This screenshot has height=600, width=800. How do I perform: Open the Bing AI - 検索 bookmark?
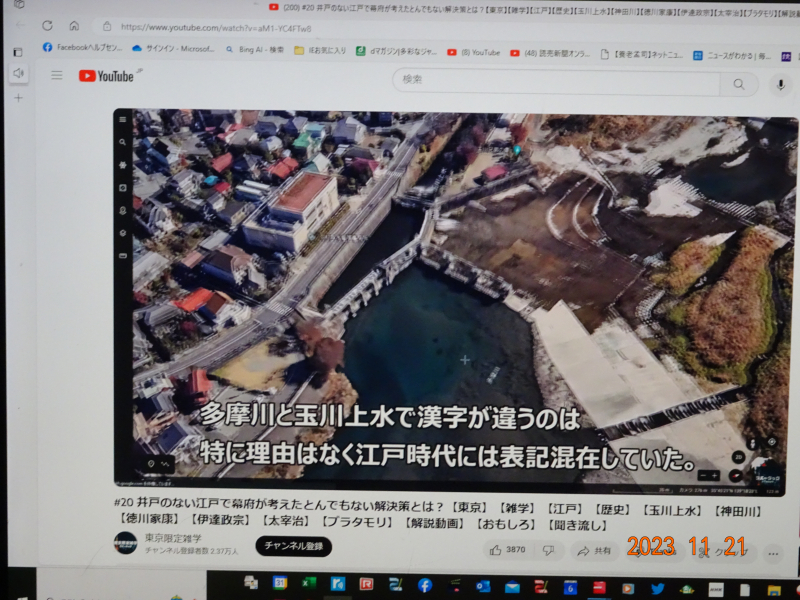255,49
